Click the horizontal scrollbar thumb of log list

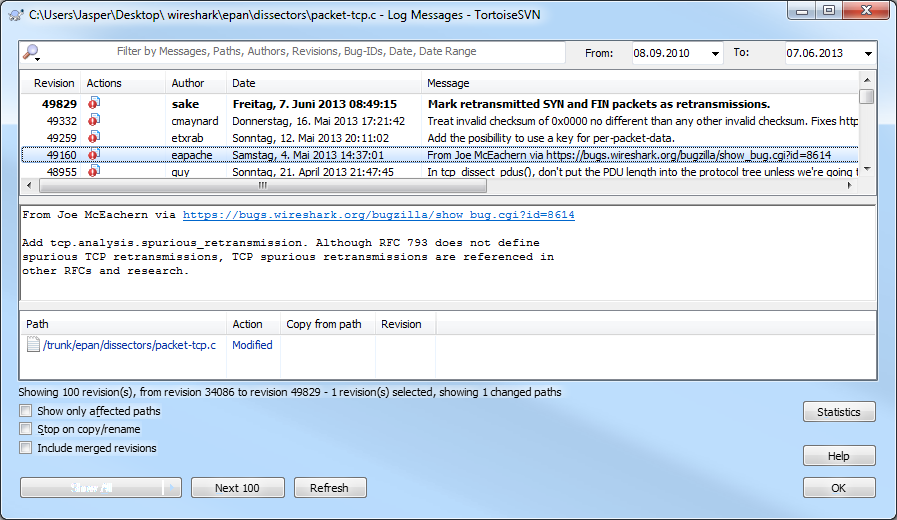tap(263, 185)
